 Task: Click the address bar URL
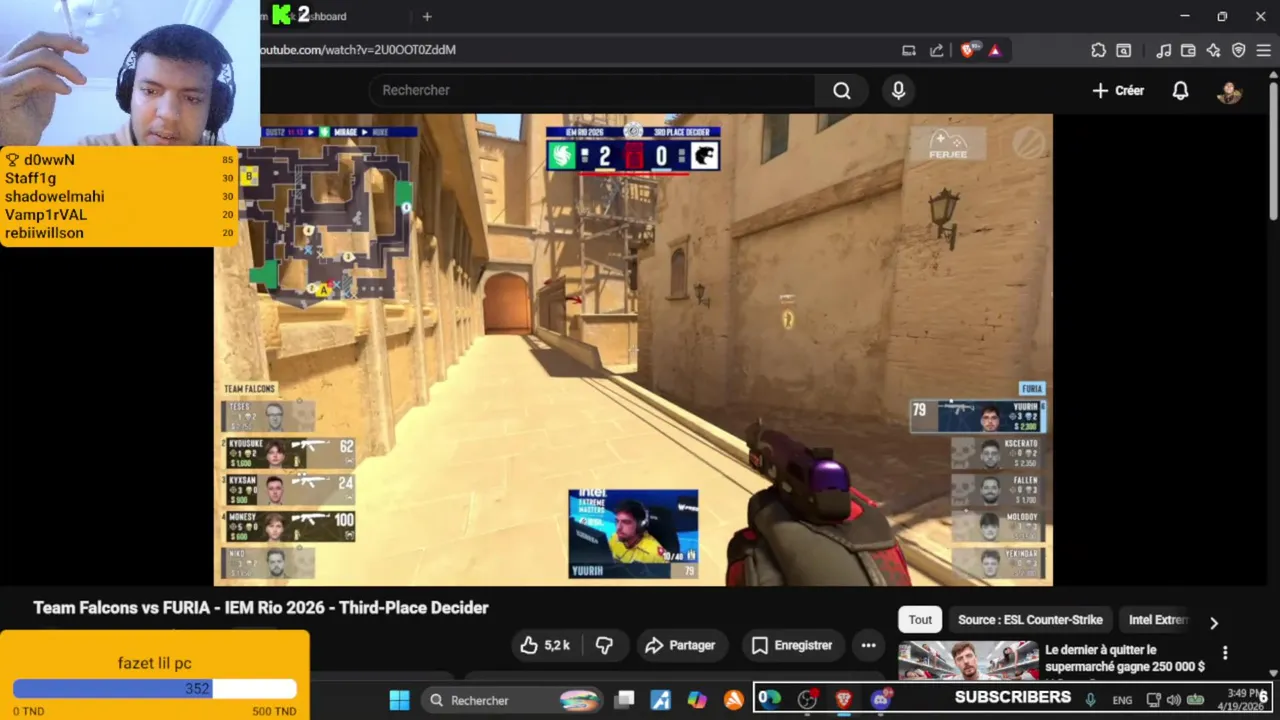click(x=357, y=50)
